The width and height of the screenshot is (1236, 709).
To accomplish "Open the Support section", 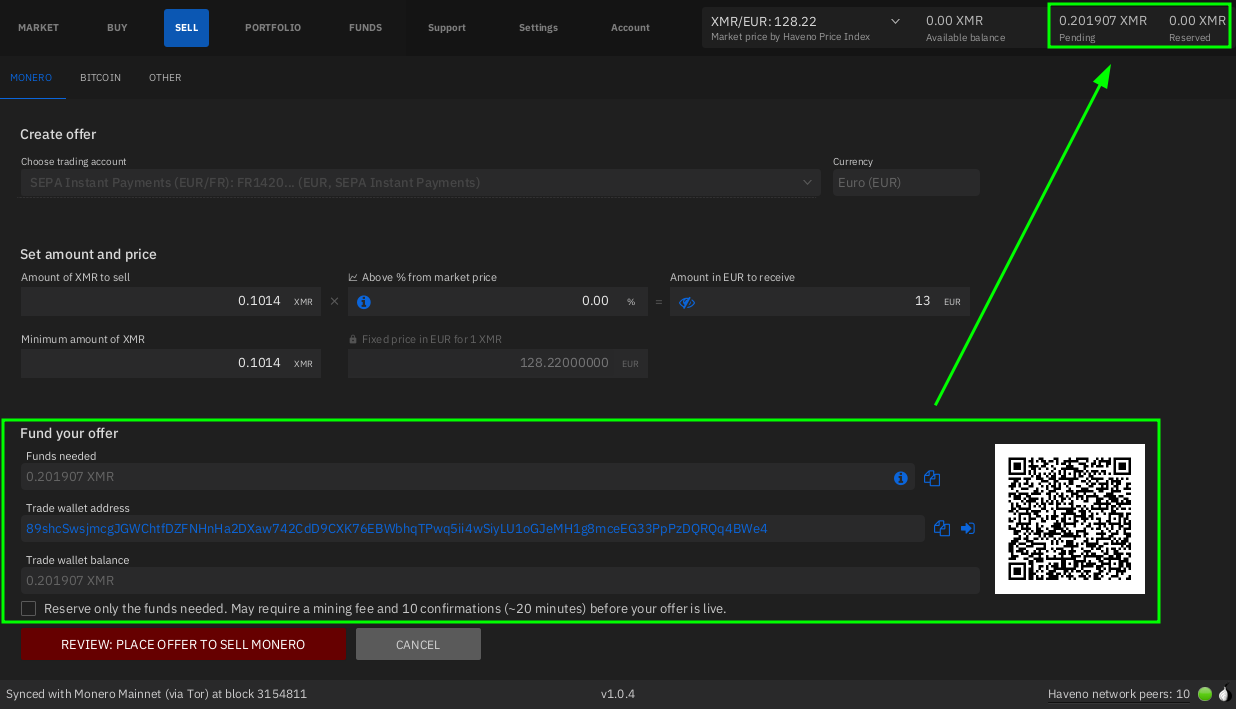I will 447,28.
